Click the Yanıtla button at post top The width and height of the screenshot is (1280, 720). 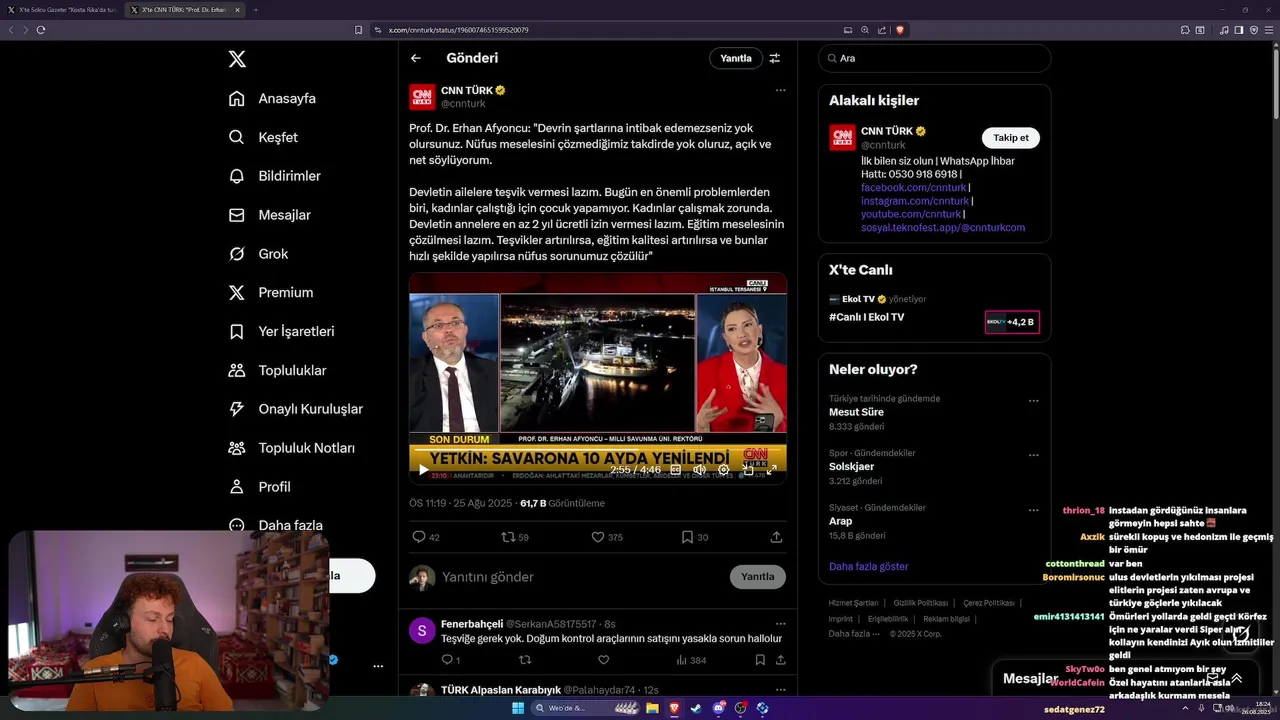(736, 58)
